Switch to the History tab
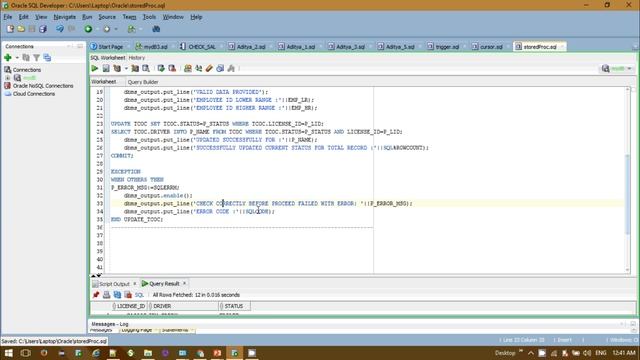Screen dimensions: 640x360 (137, 58)
